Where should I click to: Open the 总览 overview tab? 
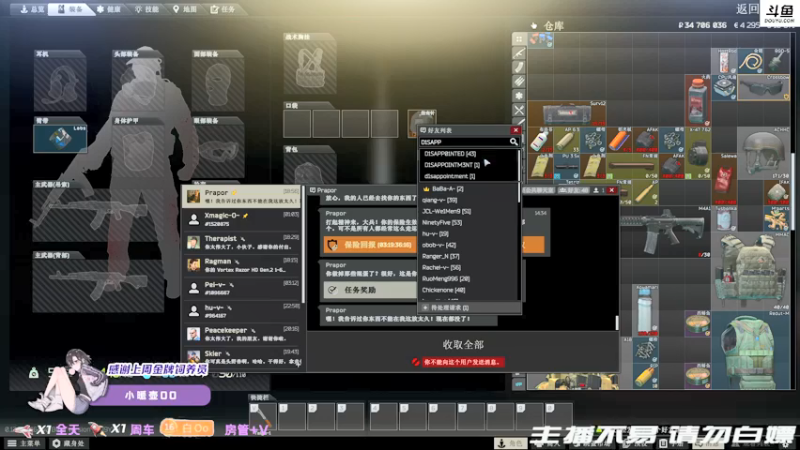(x=32, y=9)
